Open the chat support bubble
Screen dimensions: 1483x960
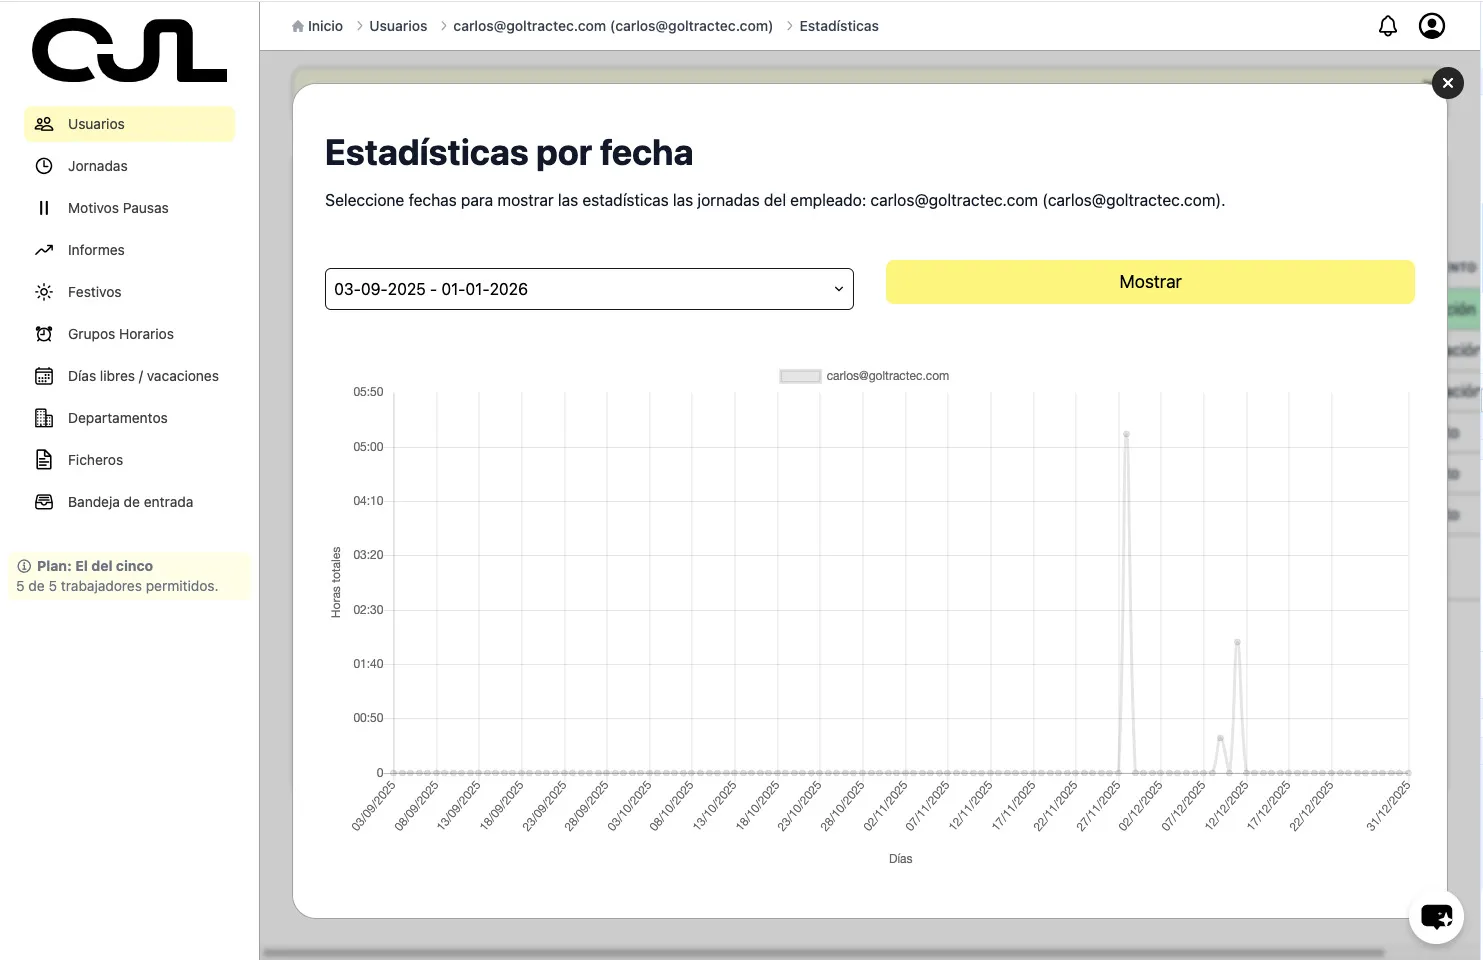tap(1436, 916)
